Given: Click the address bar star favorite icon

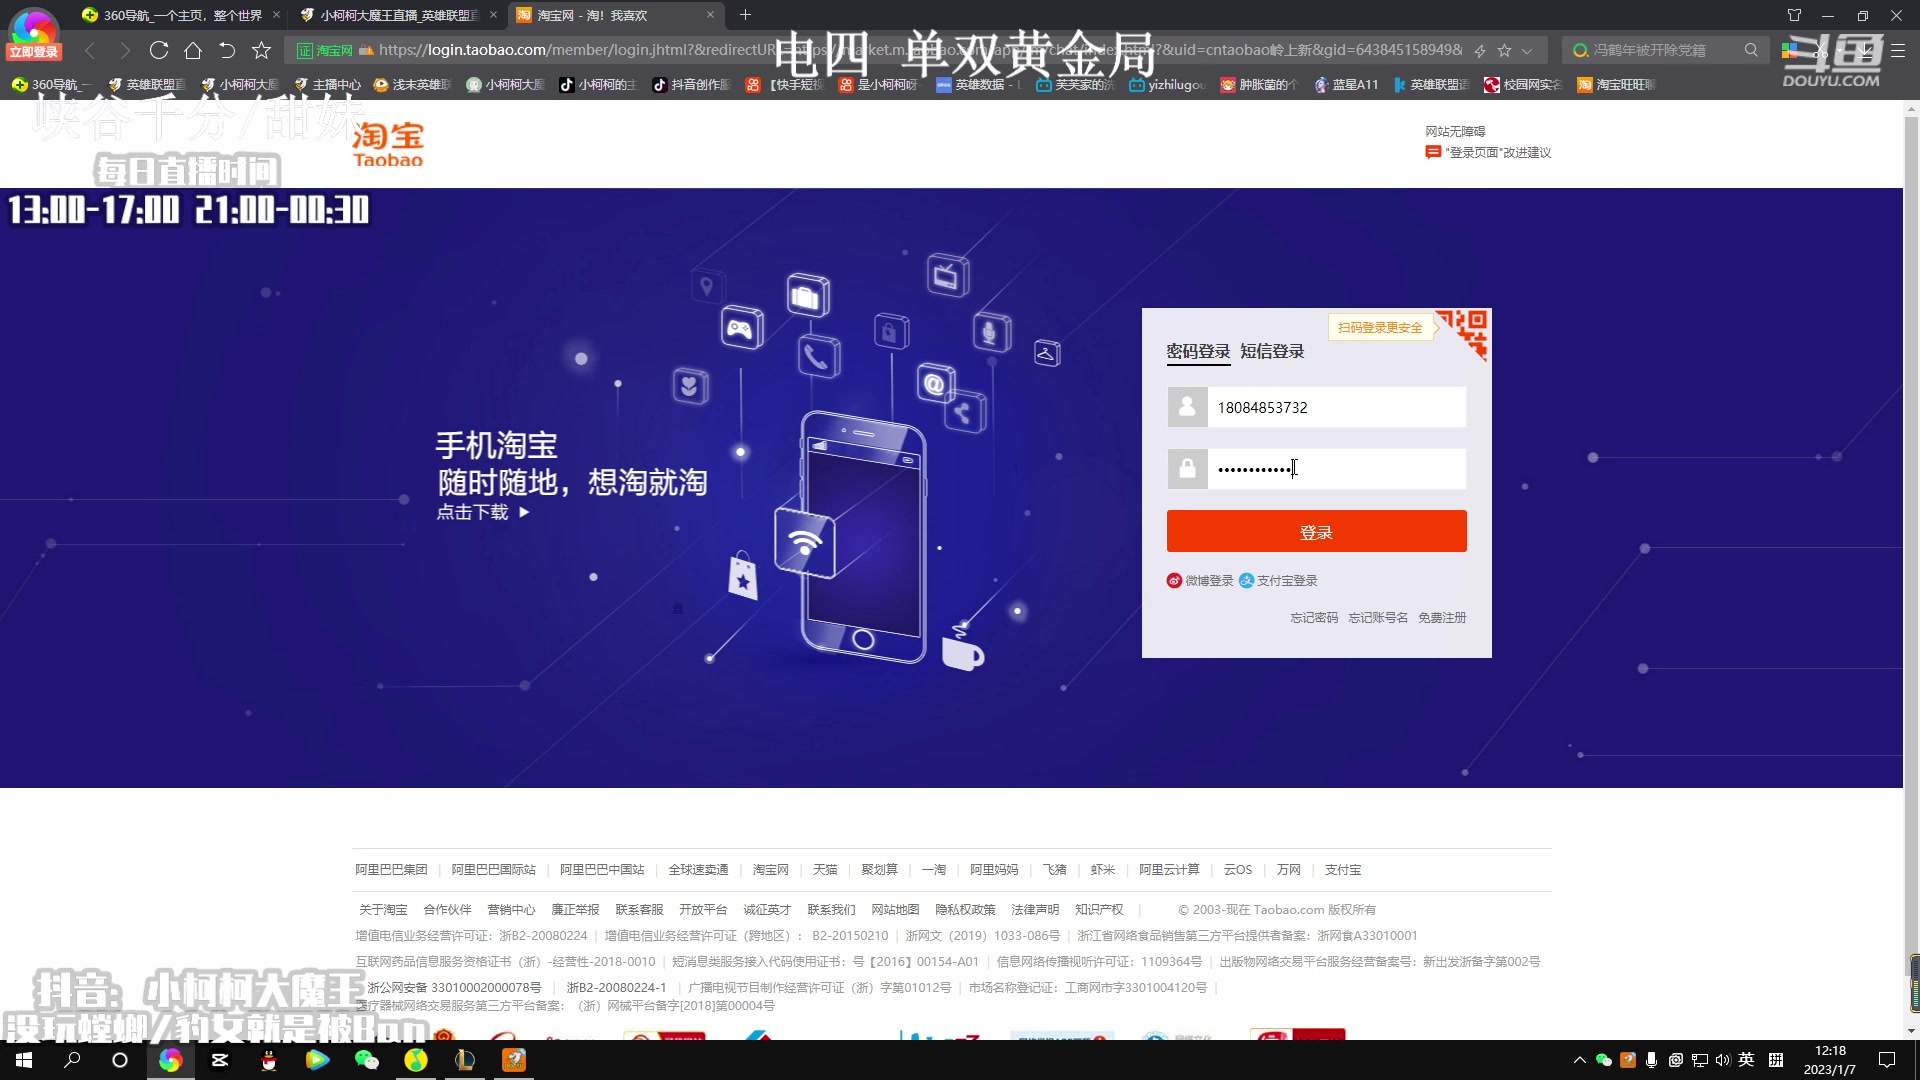Looking at the screenshot, I should [x=1504, y=50].
